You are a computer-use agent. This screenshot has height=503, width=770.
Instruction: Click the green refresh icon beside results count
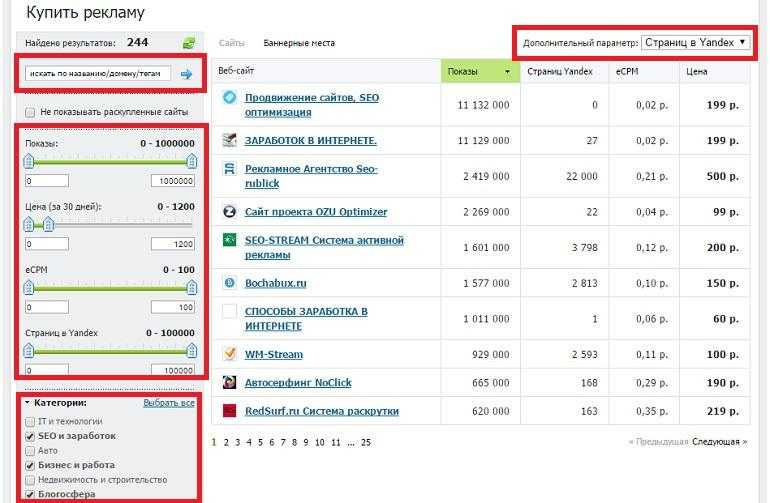[188, 43]
